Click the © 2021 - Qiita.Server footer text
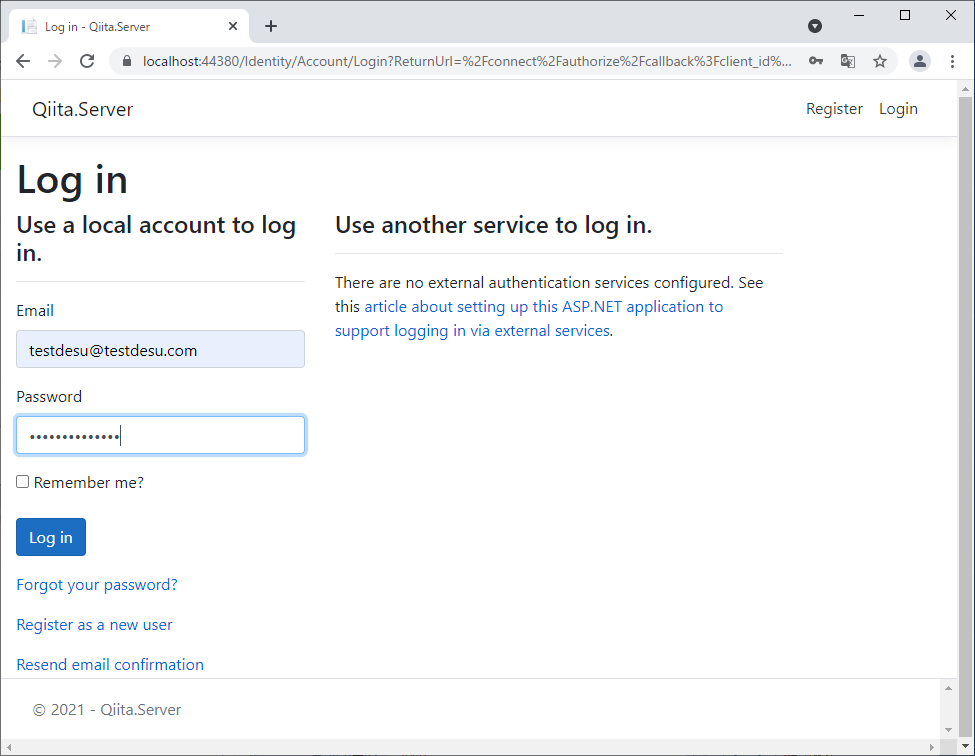This screenshot has width=975, height=756. pos(106,710)
